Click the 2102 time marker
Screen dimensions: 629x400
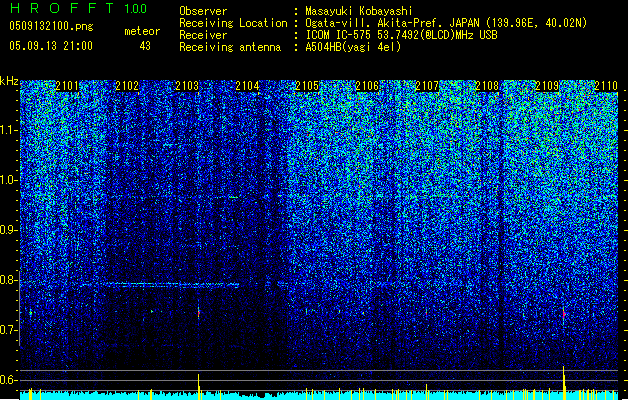[x=127, y=86]
